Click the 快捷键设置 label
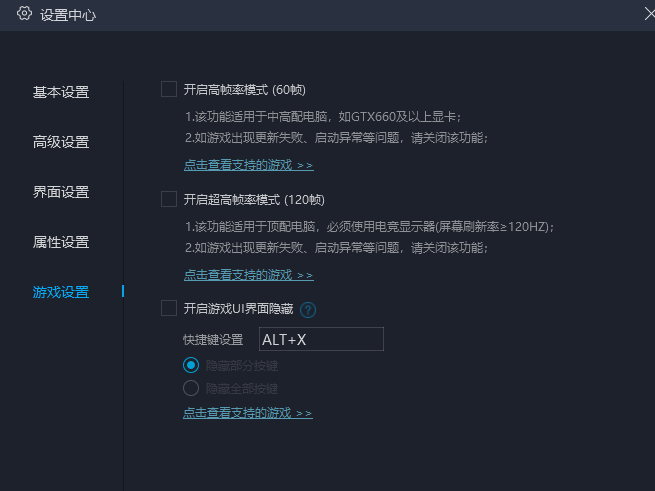Screen dimensions: 655x491 click(x=213, y=340)
